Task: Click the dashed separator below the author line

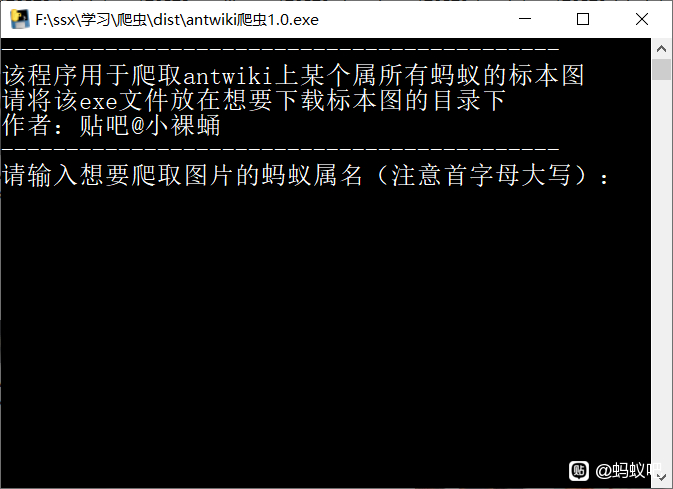Action: pyautogui.click(x=280, y=149)
